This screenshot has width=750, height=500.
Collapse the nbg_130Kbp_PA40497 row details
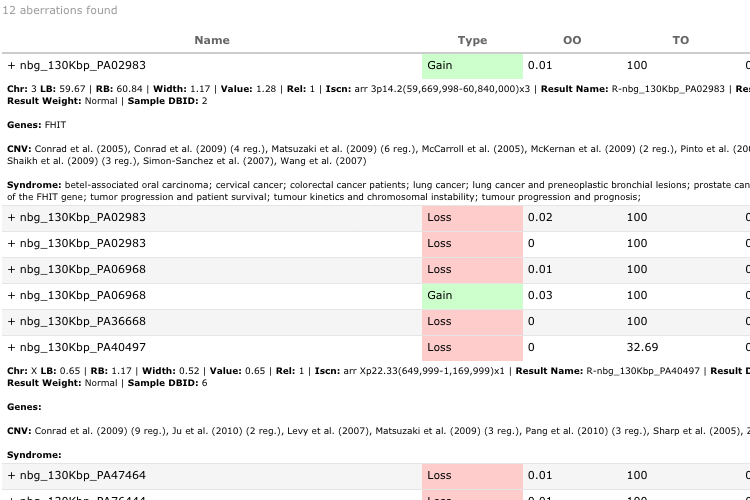(11, 348)
